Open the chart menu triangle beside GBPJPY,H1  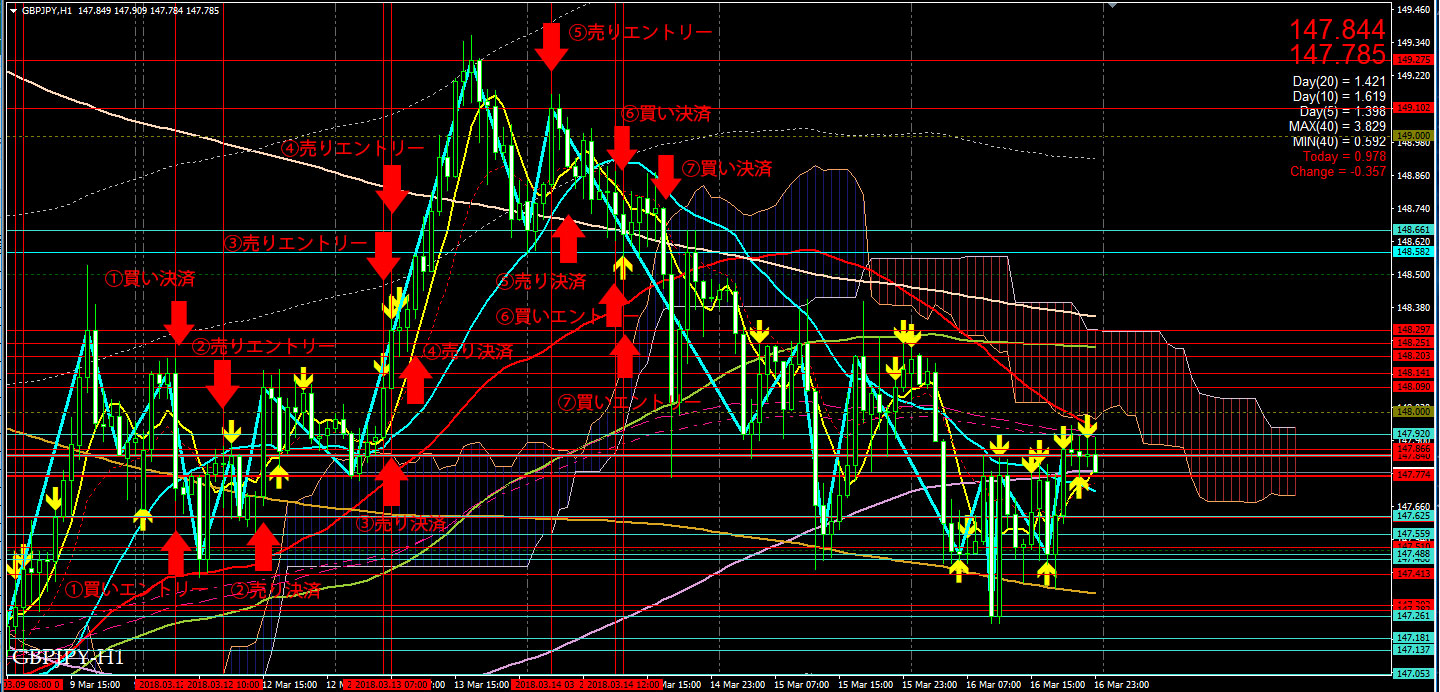click(11, 10)
